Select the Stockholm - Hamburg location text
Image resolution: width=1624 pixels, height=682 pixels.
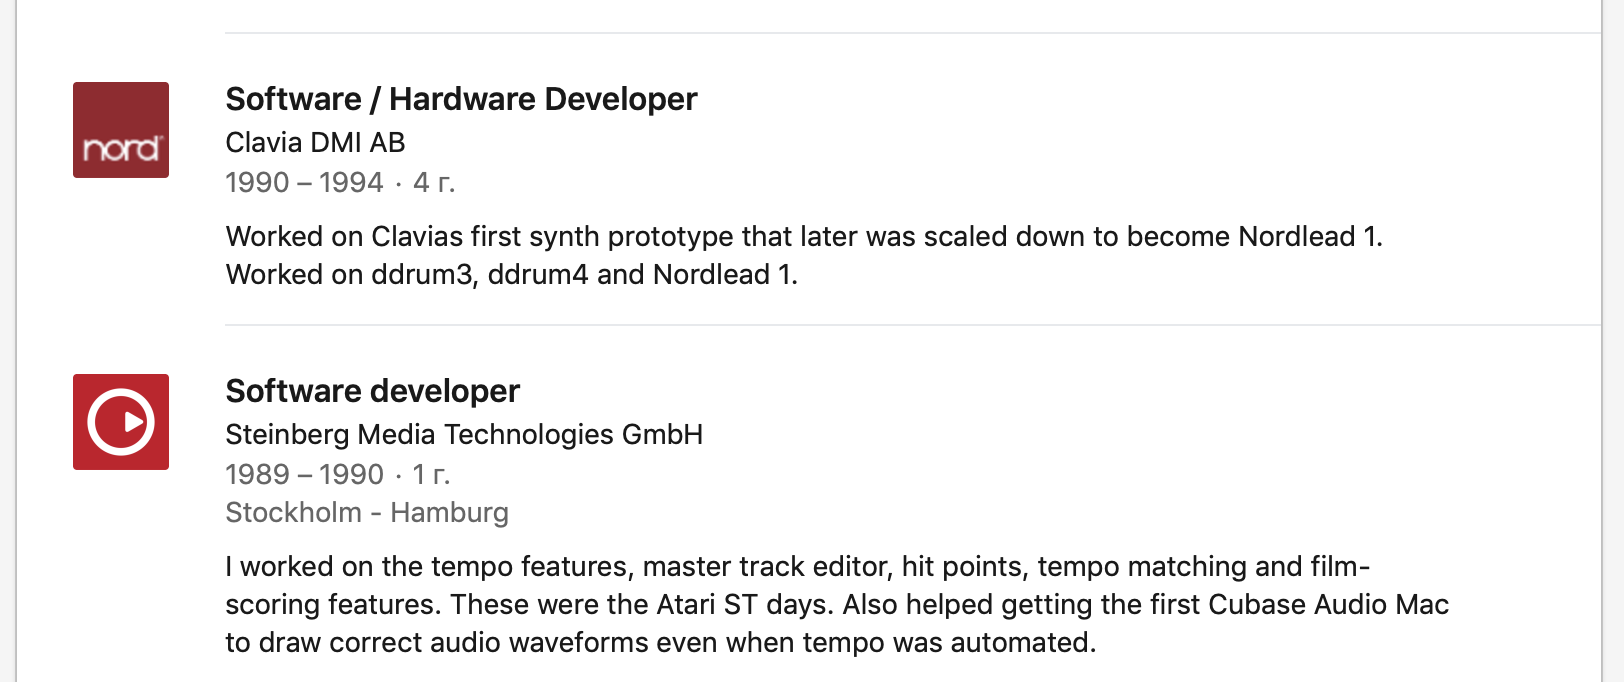(367, 513)
